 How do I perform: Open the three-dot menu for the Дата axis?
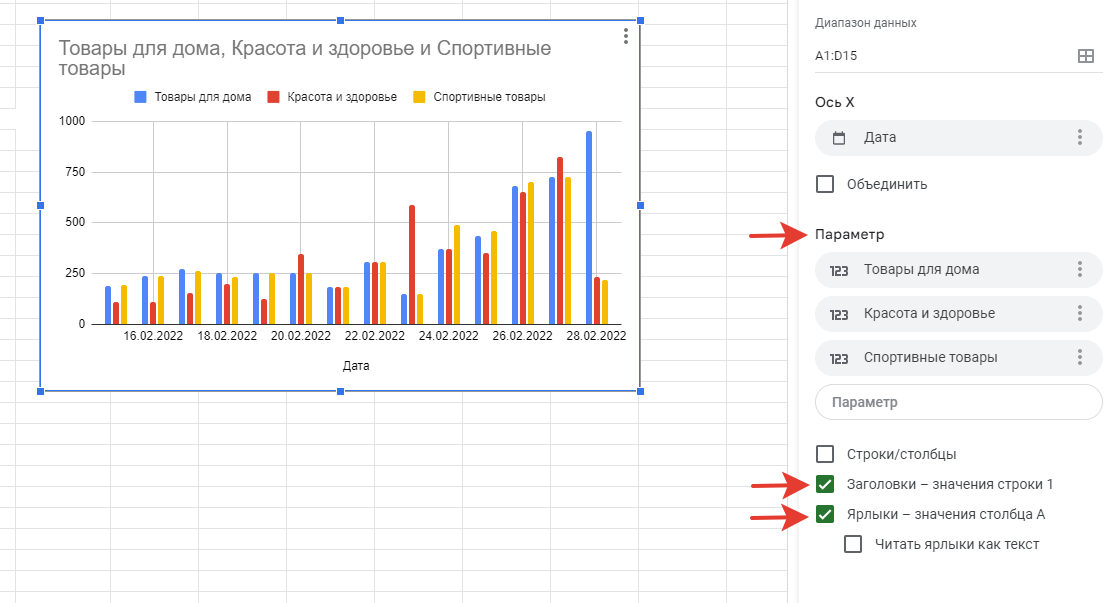1080,138
